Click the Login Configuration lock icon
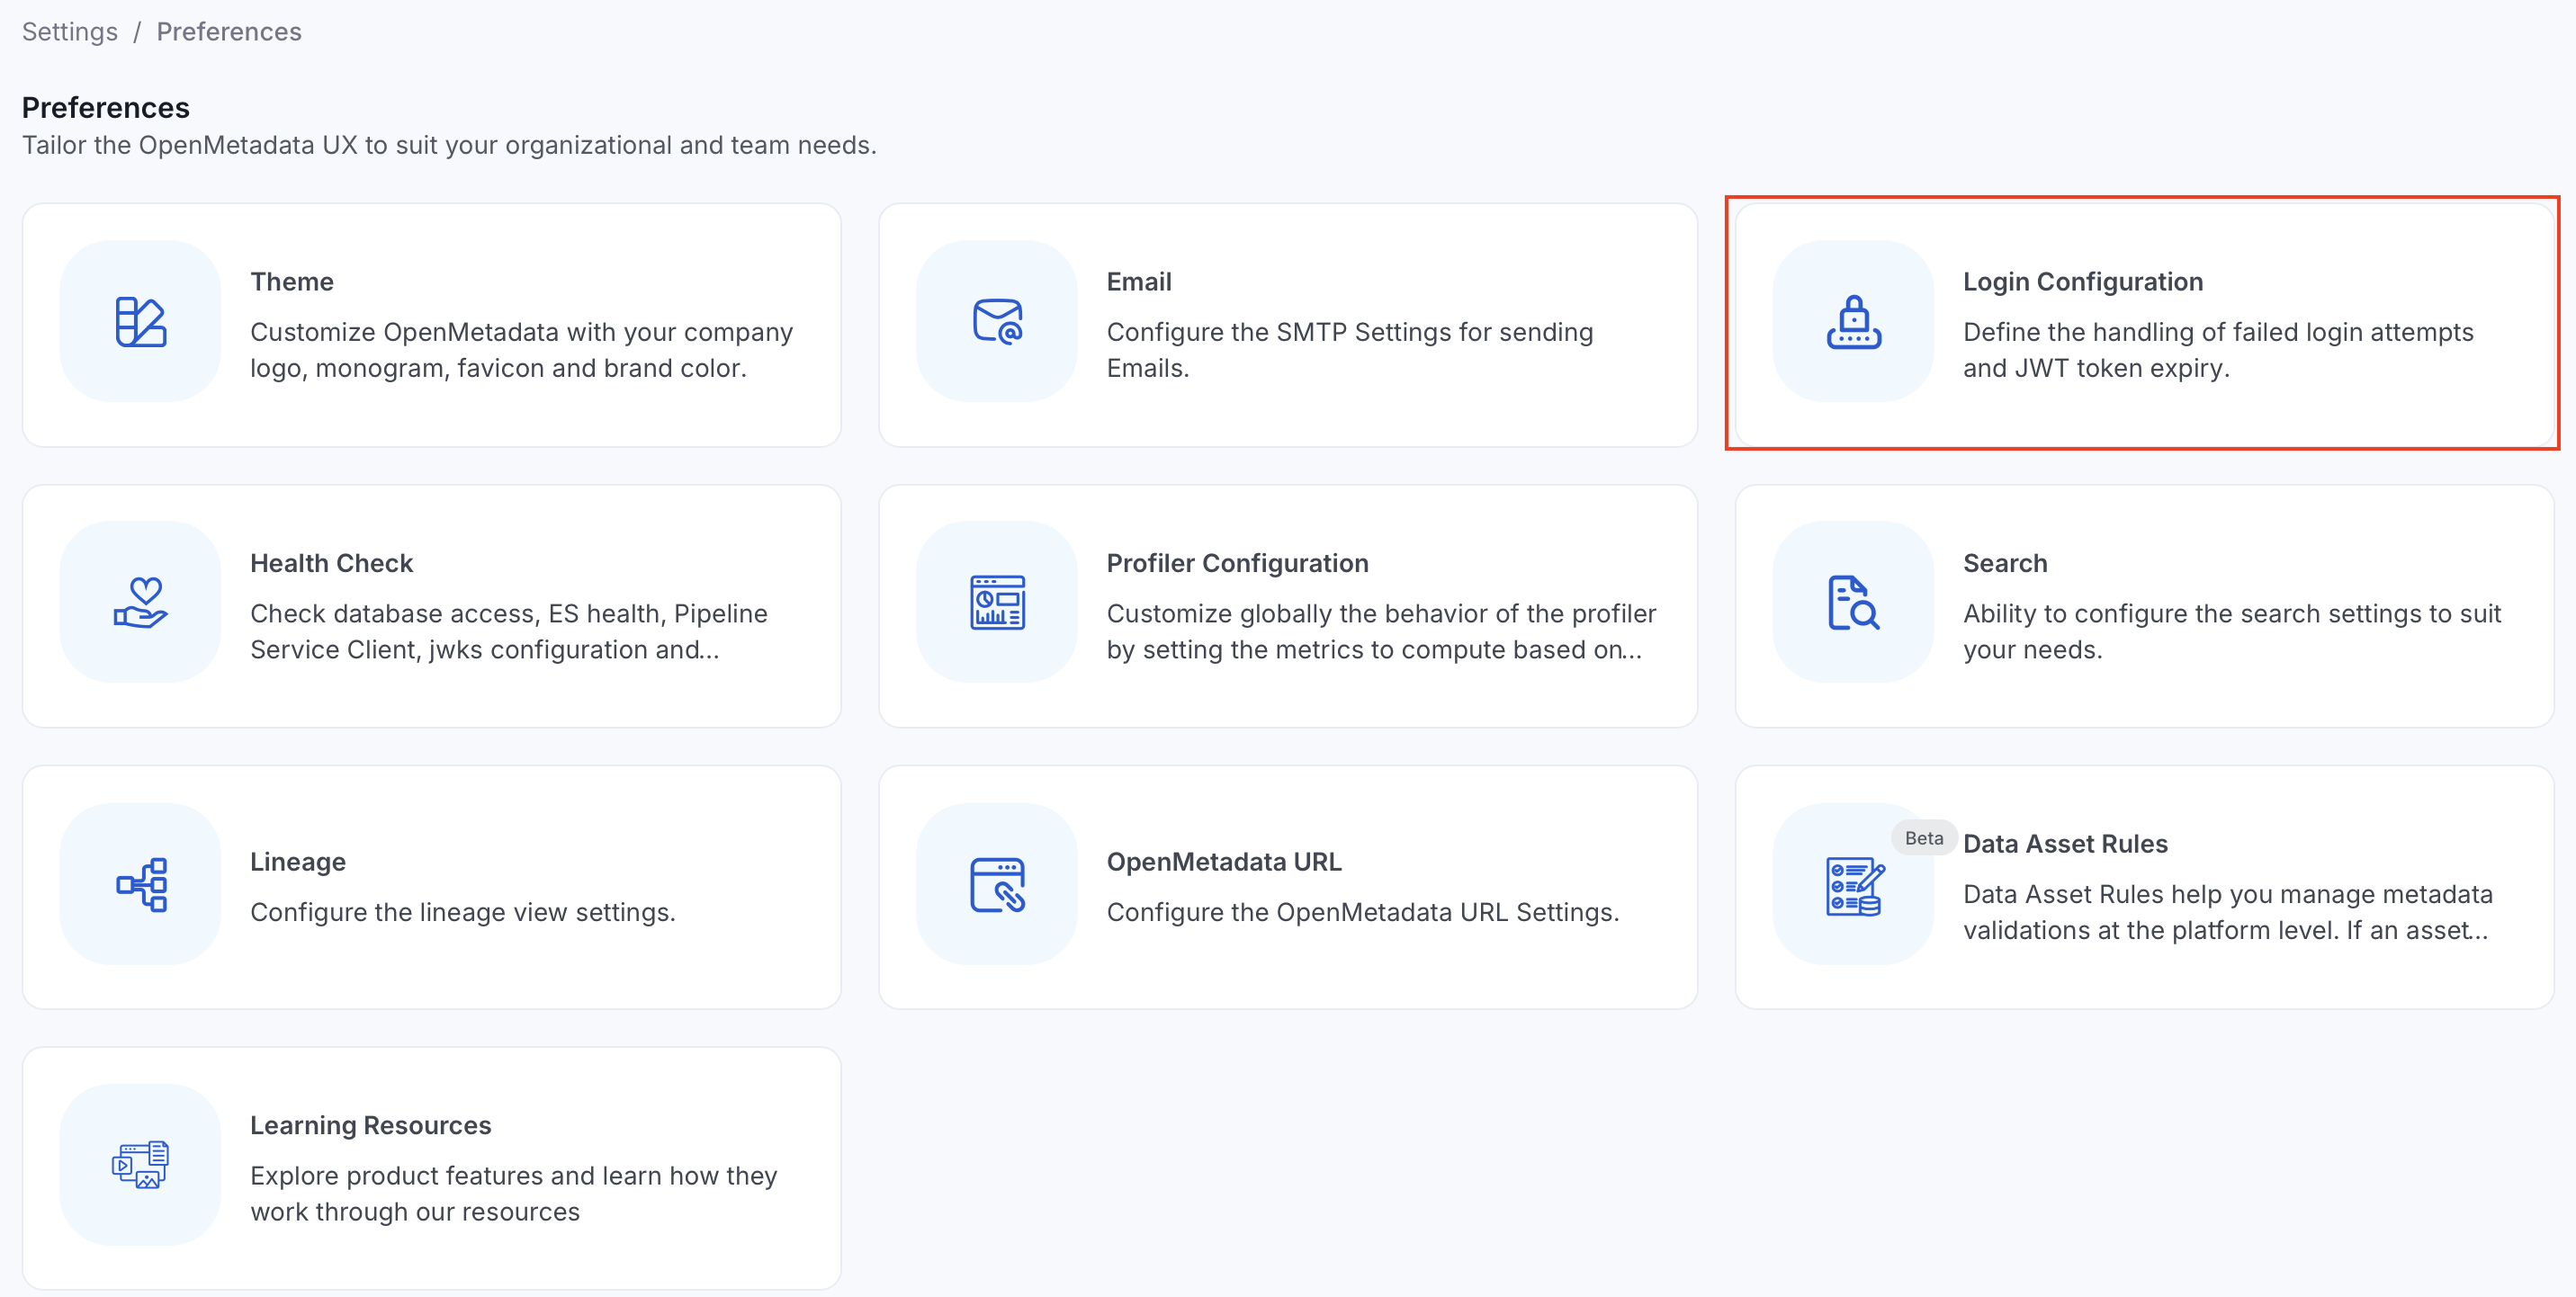 click(x=1853, y=321)
